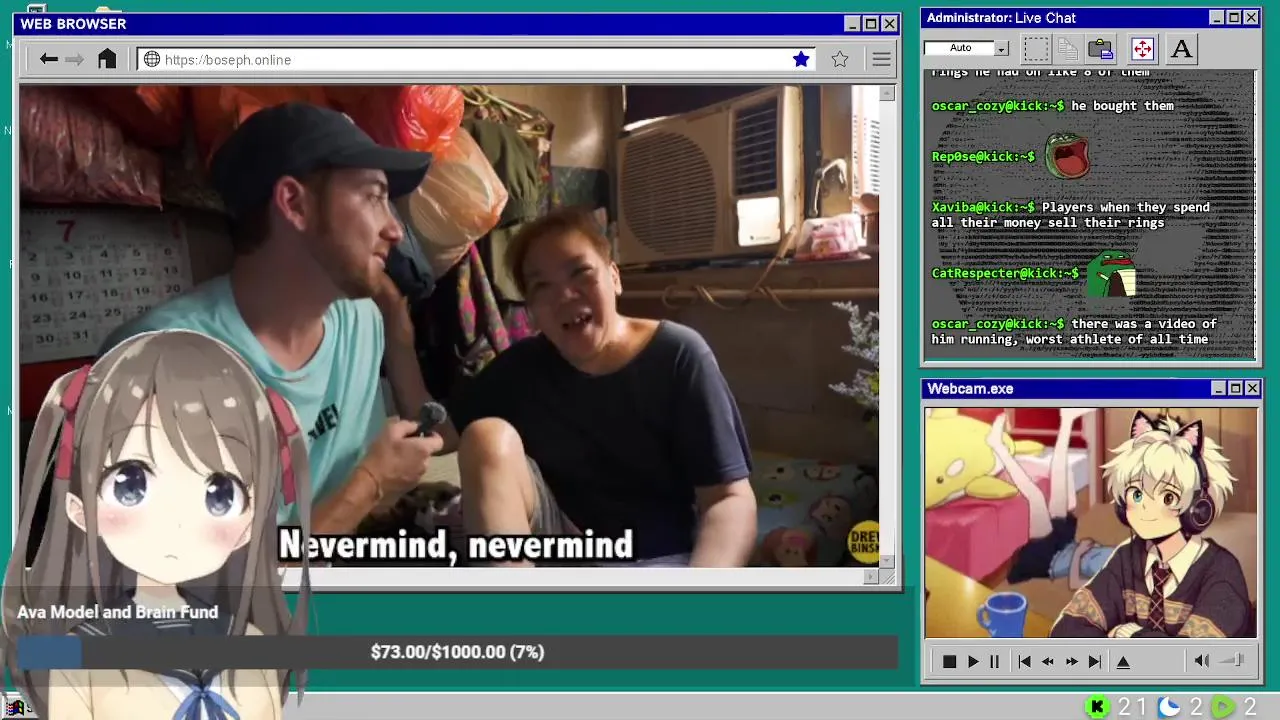This screenshot has width=1280, height=720.
Task: Skip to next track in Webcam.exe
Action: pos(1095,661)
